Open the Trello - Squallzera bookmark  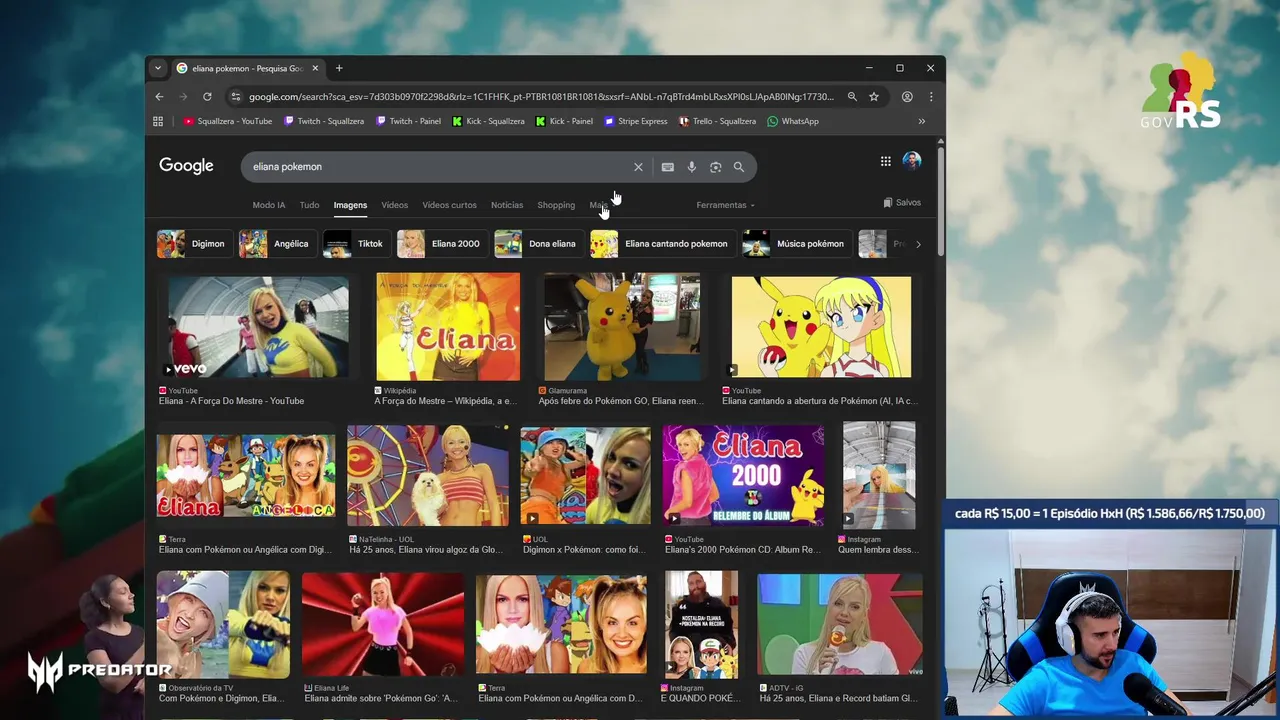(x=717, y=121)
